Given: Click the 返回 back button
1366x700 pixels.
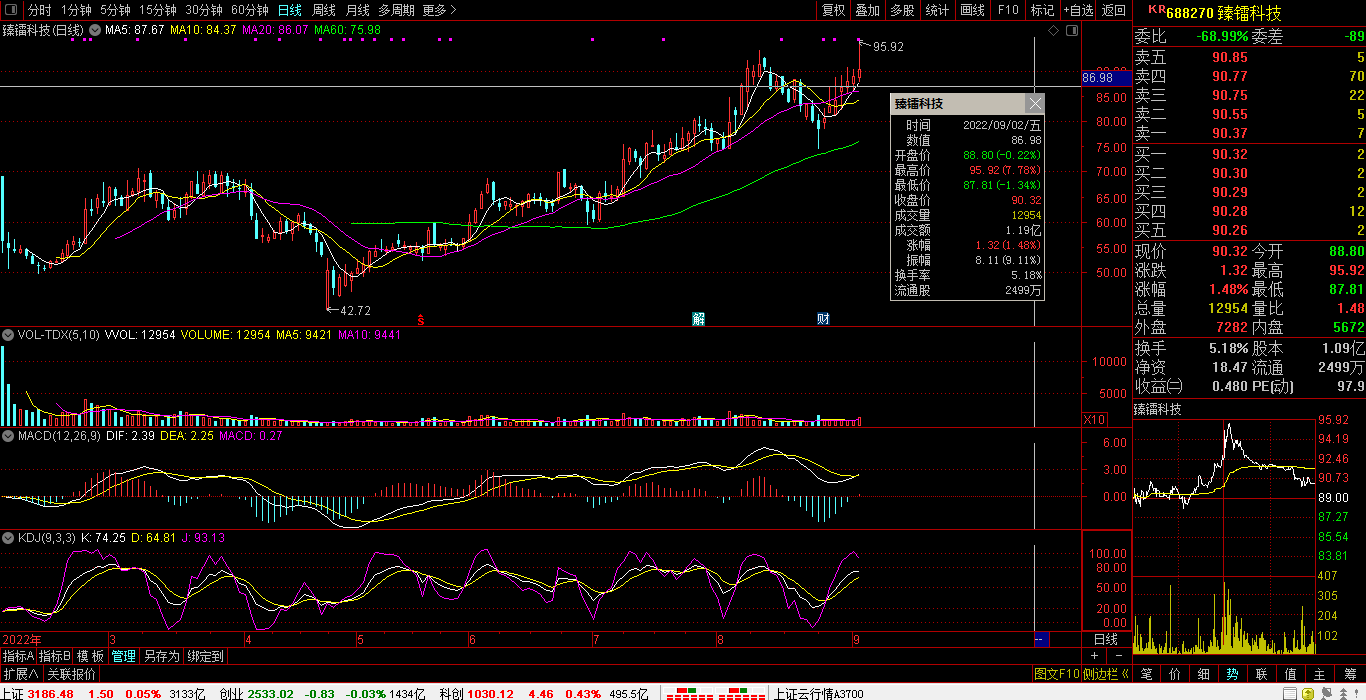Looking at the screenshot, I should coord(1113,10).
